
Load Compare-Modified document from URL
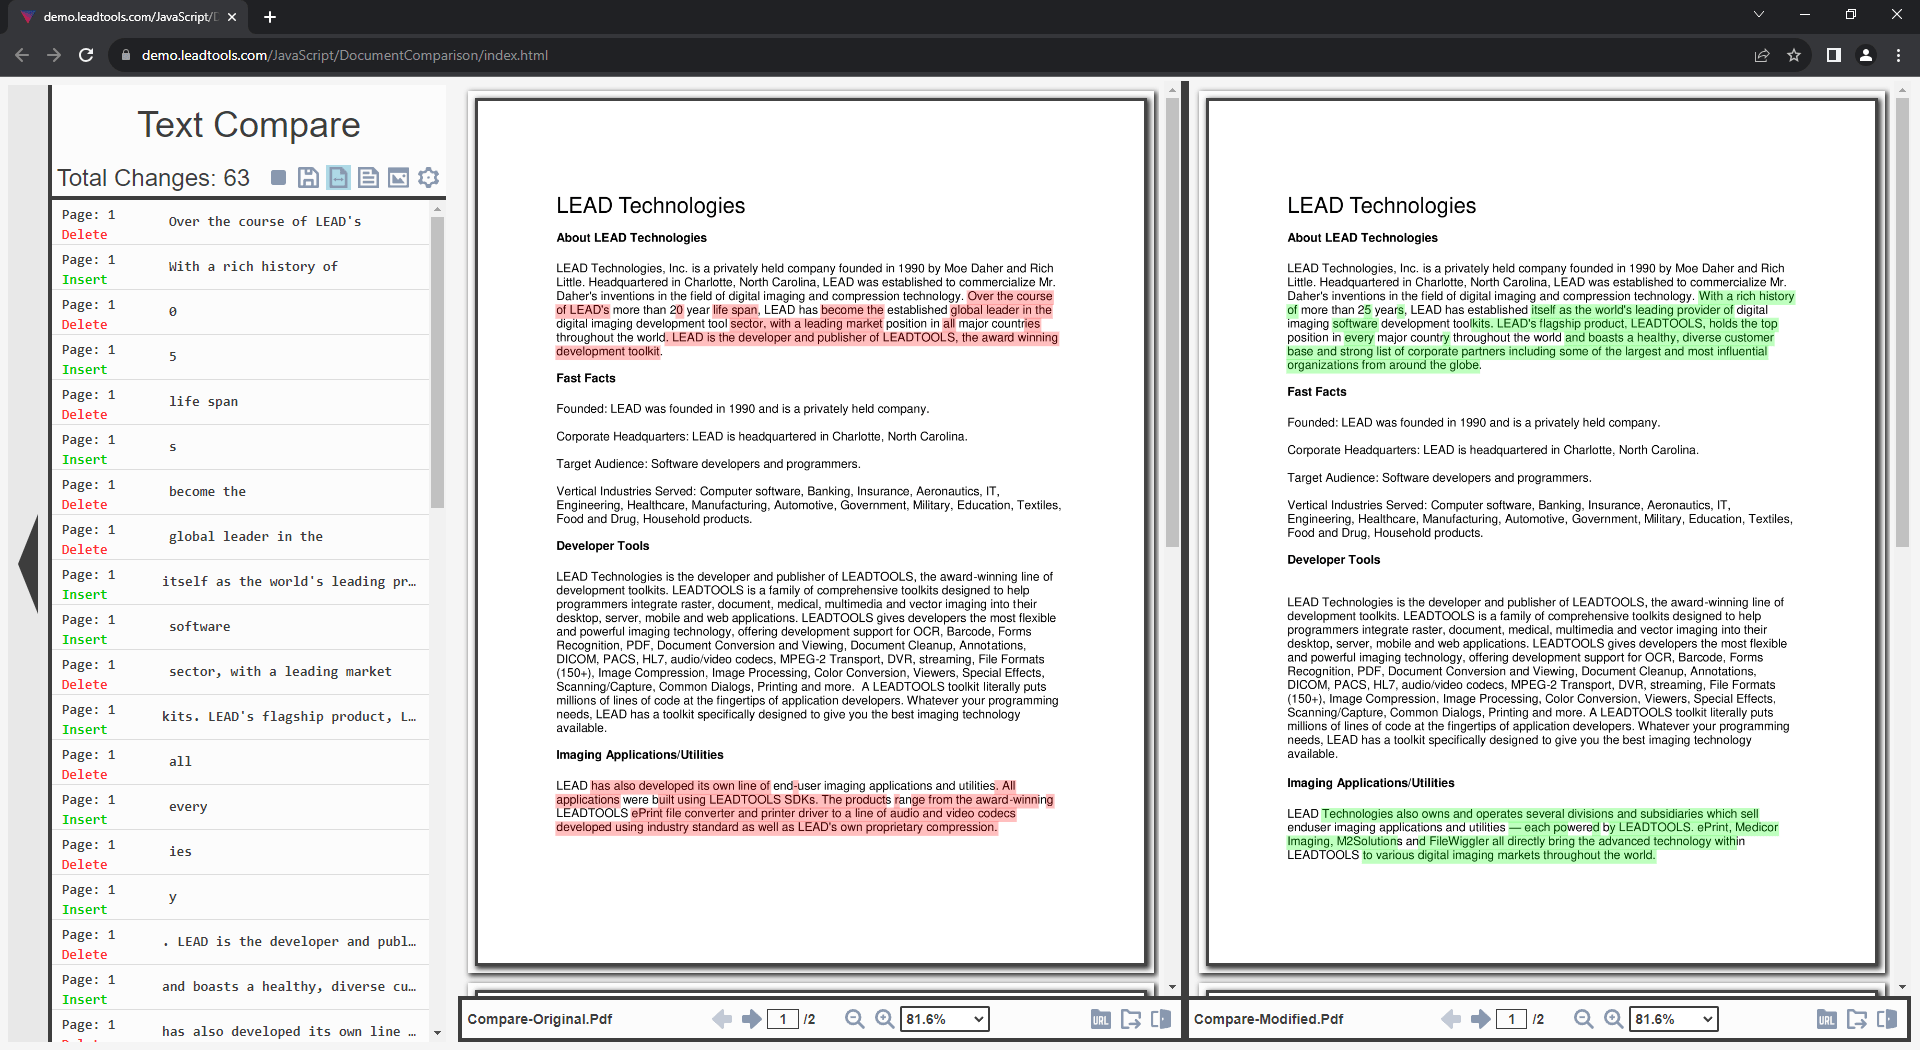pos(1827,1019)
